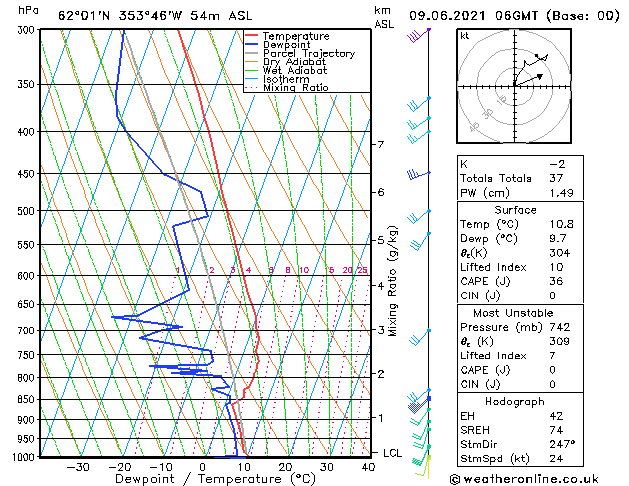
Task: Click the '400' pressure level label
Action: click(28, 132)
